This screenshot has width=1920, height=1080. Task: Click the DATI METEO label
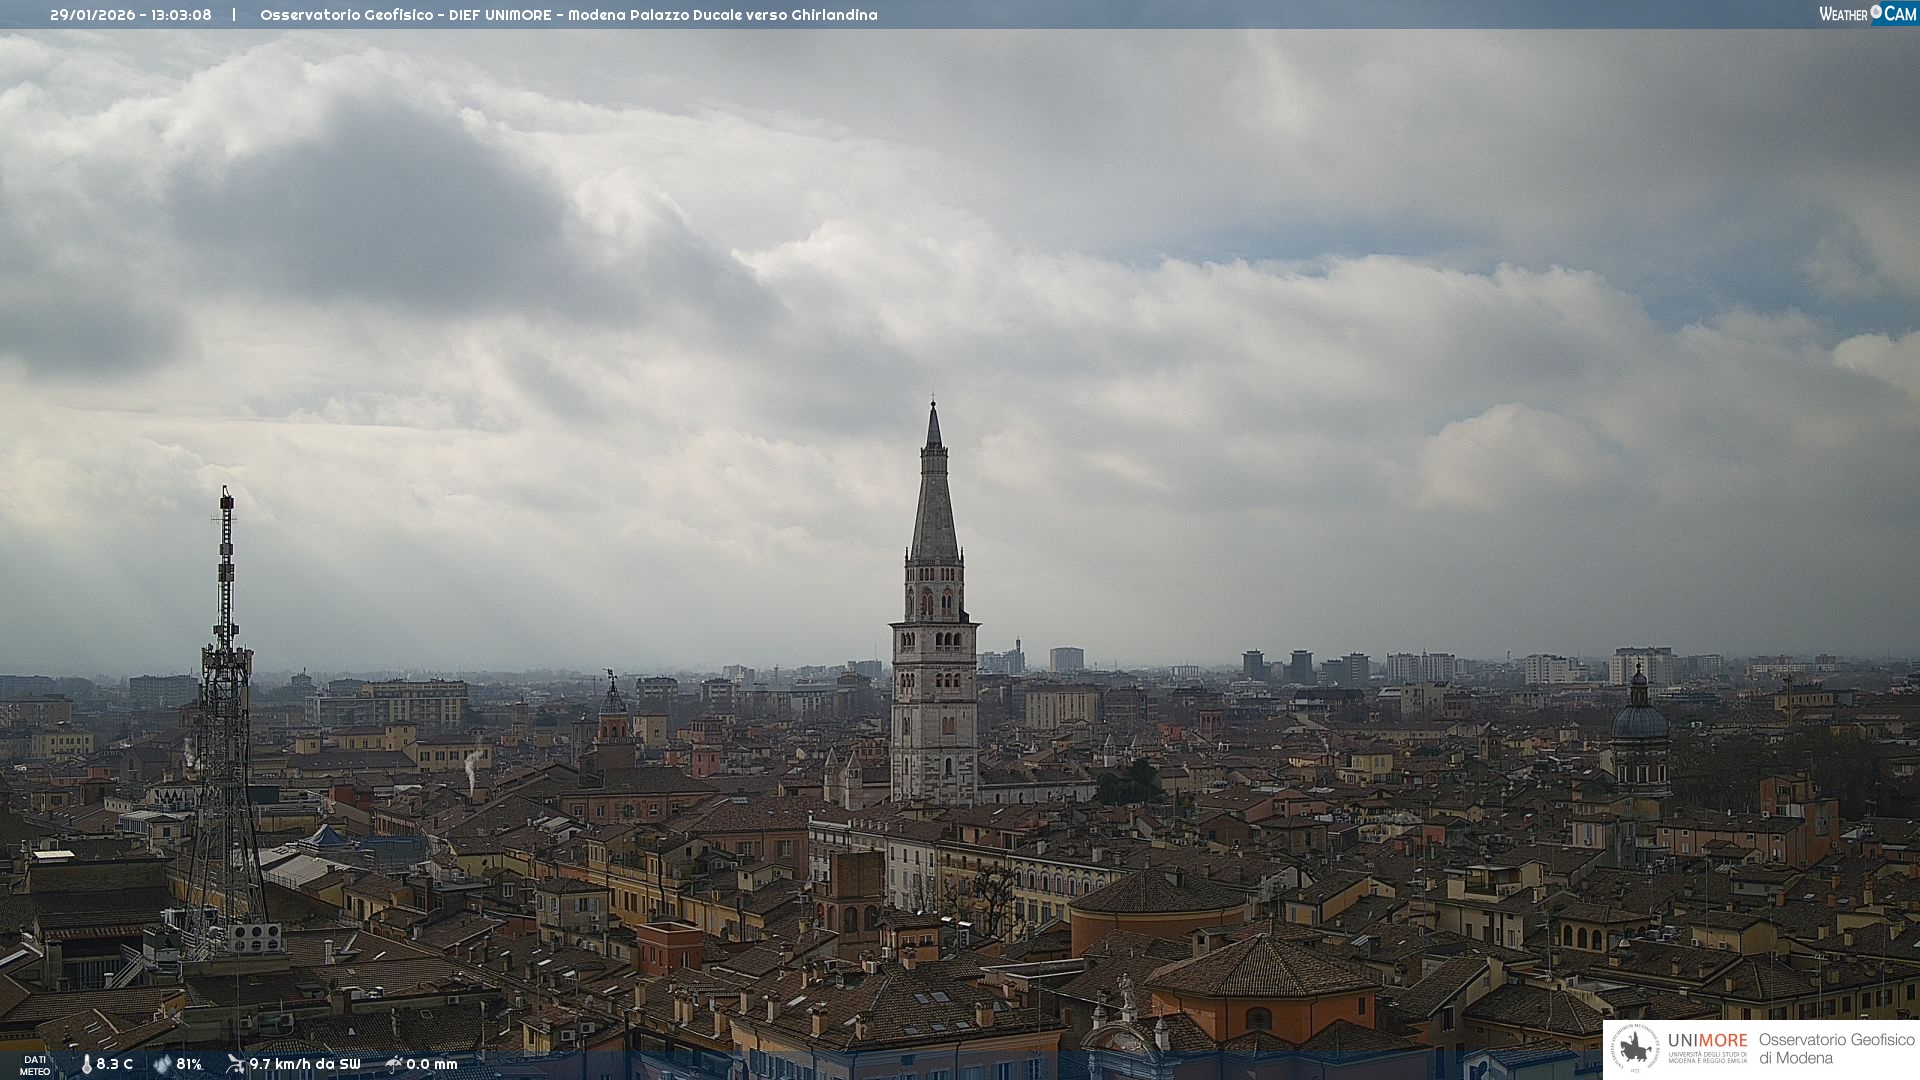tap(35, 1065)
